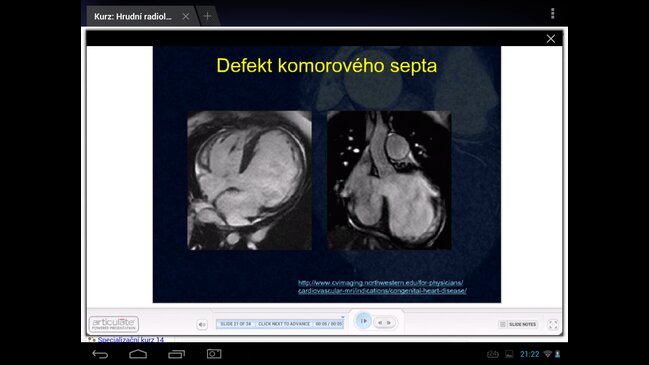
Task: Open the Slide Notes panel
Action: 518,324
